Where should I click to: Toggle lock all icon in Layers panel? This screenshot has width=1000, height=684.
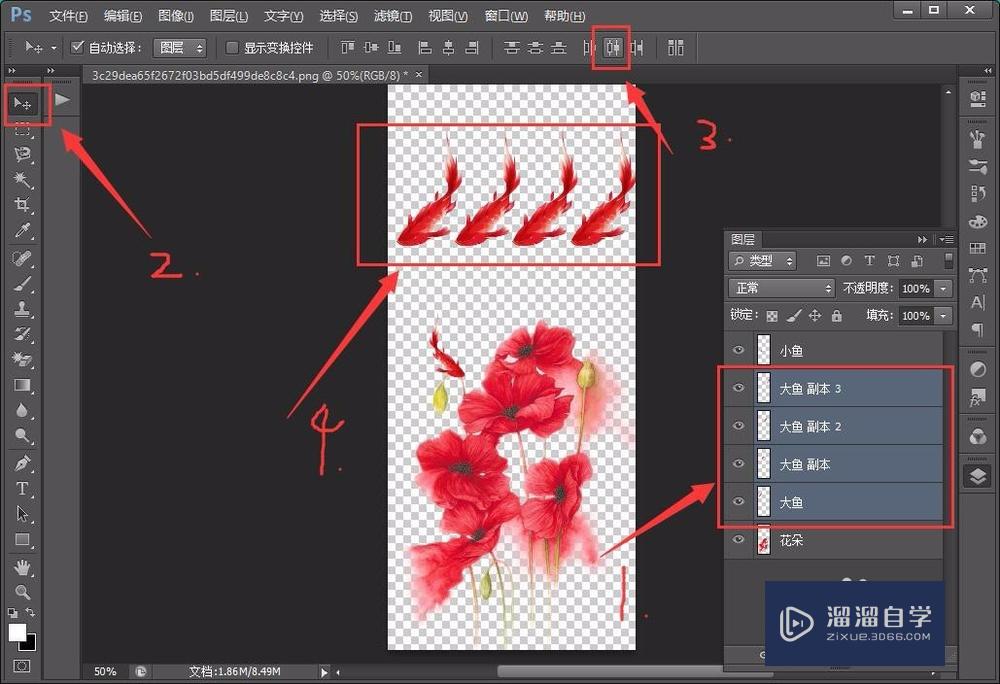[837, 316]
